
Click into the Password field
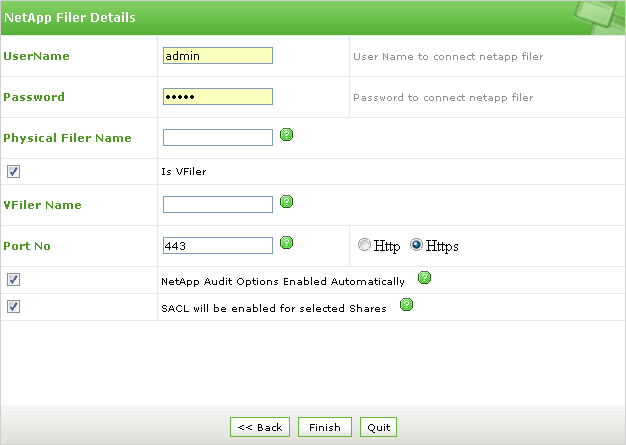pyautogui.click(x=217, y=97)
